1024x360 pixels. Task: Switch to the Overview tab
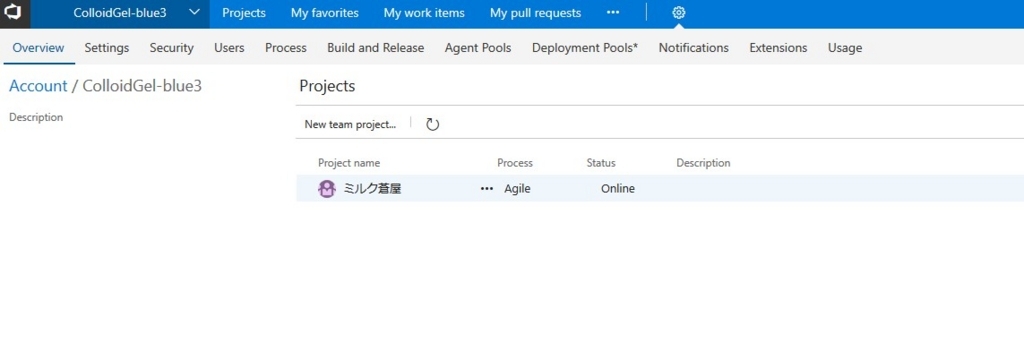coord(39,48)
